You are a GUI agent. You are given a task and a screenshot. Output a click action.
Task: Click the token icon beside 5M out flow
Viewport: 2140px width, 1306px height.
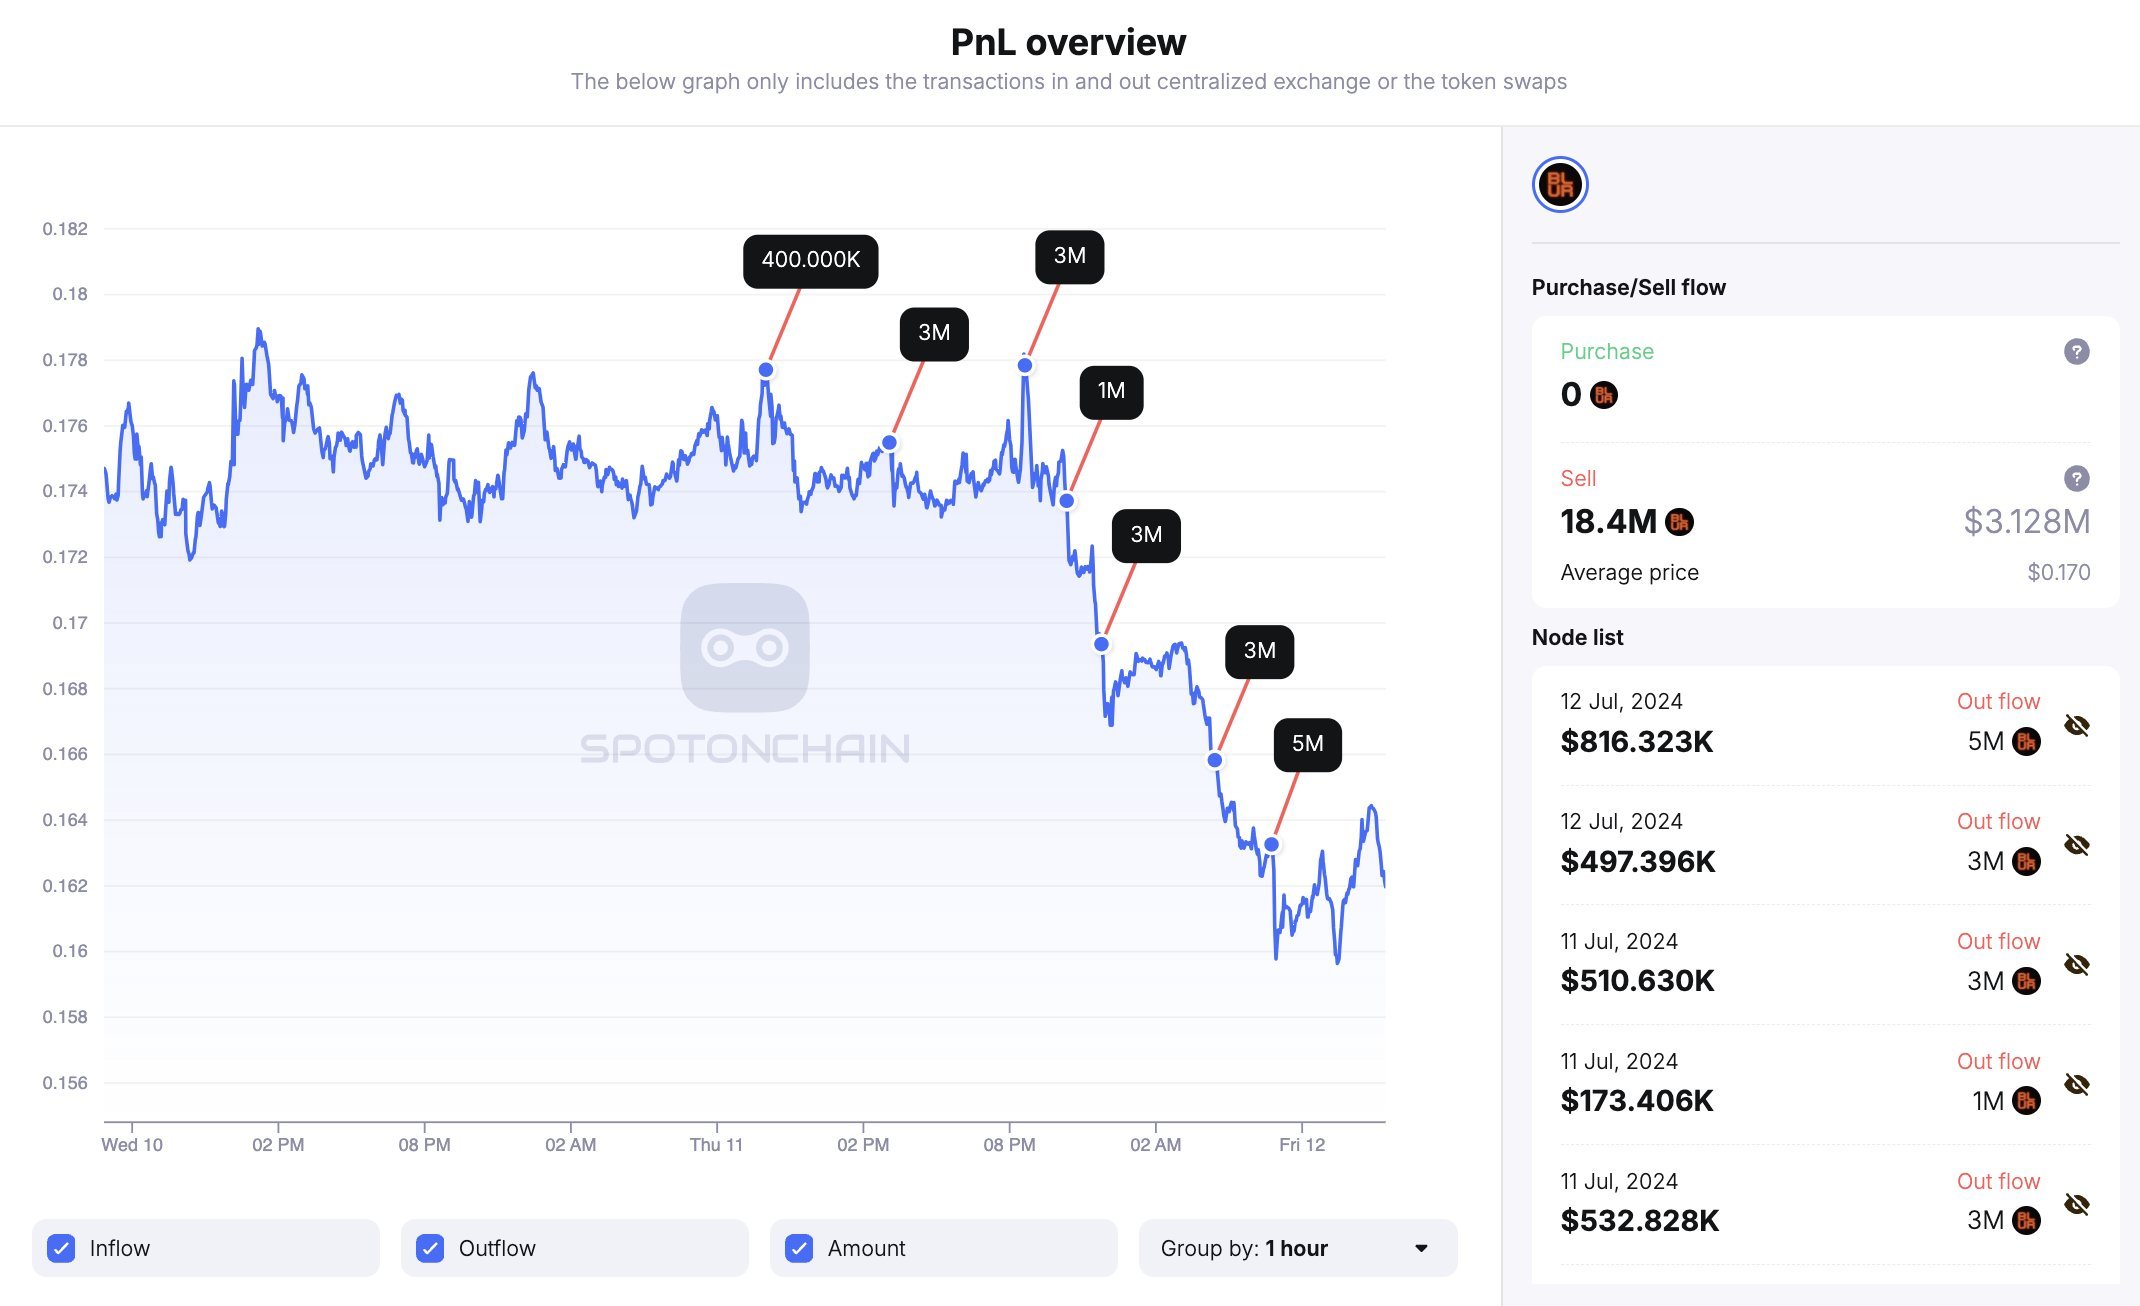[x=2026, y=742]
